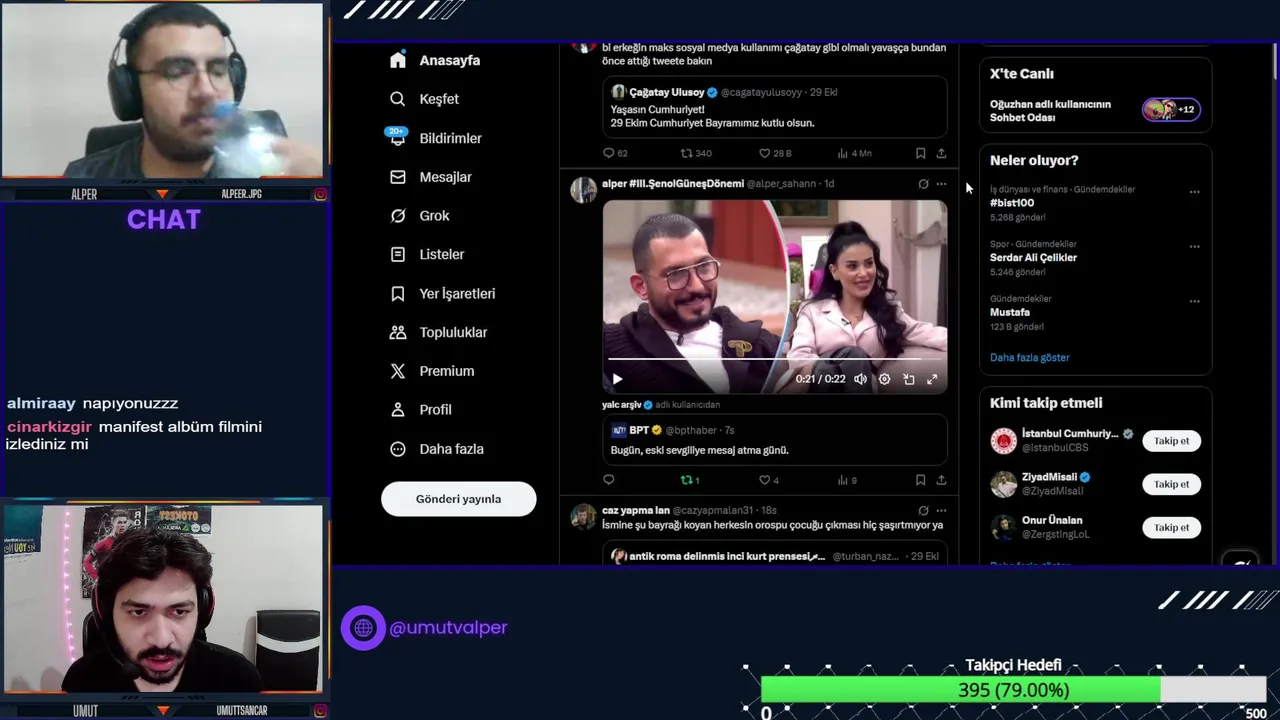Screen dimensions: 1280x720
Task: Open quoted BPT tweet
Action: click(775, 439)
